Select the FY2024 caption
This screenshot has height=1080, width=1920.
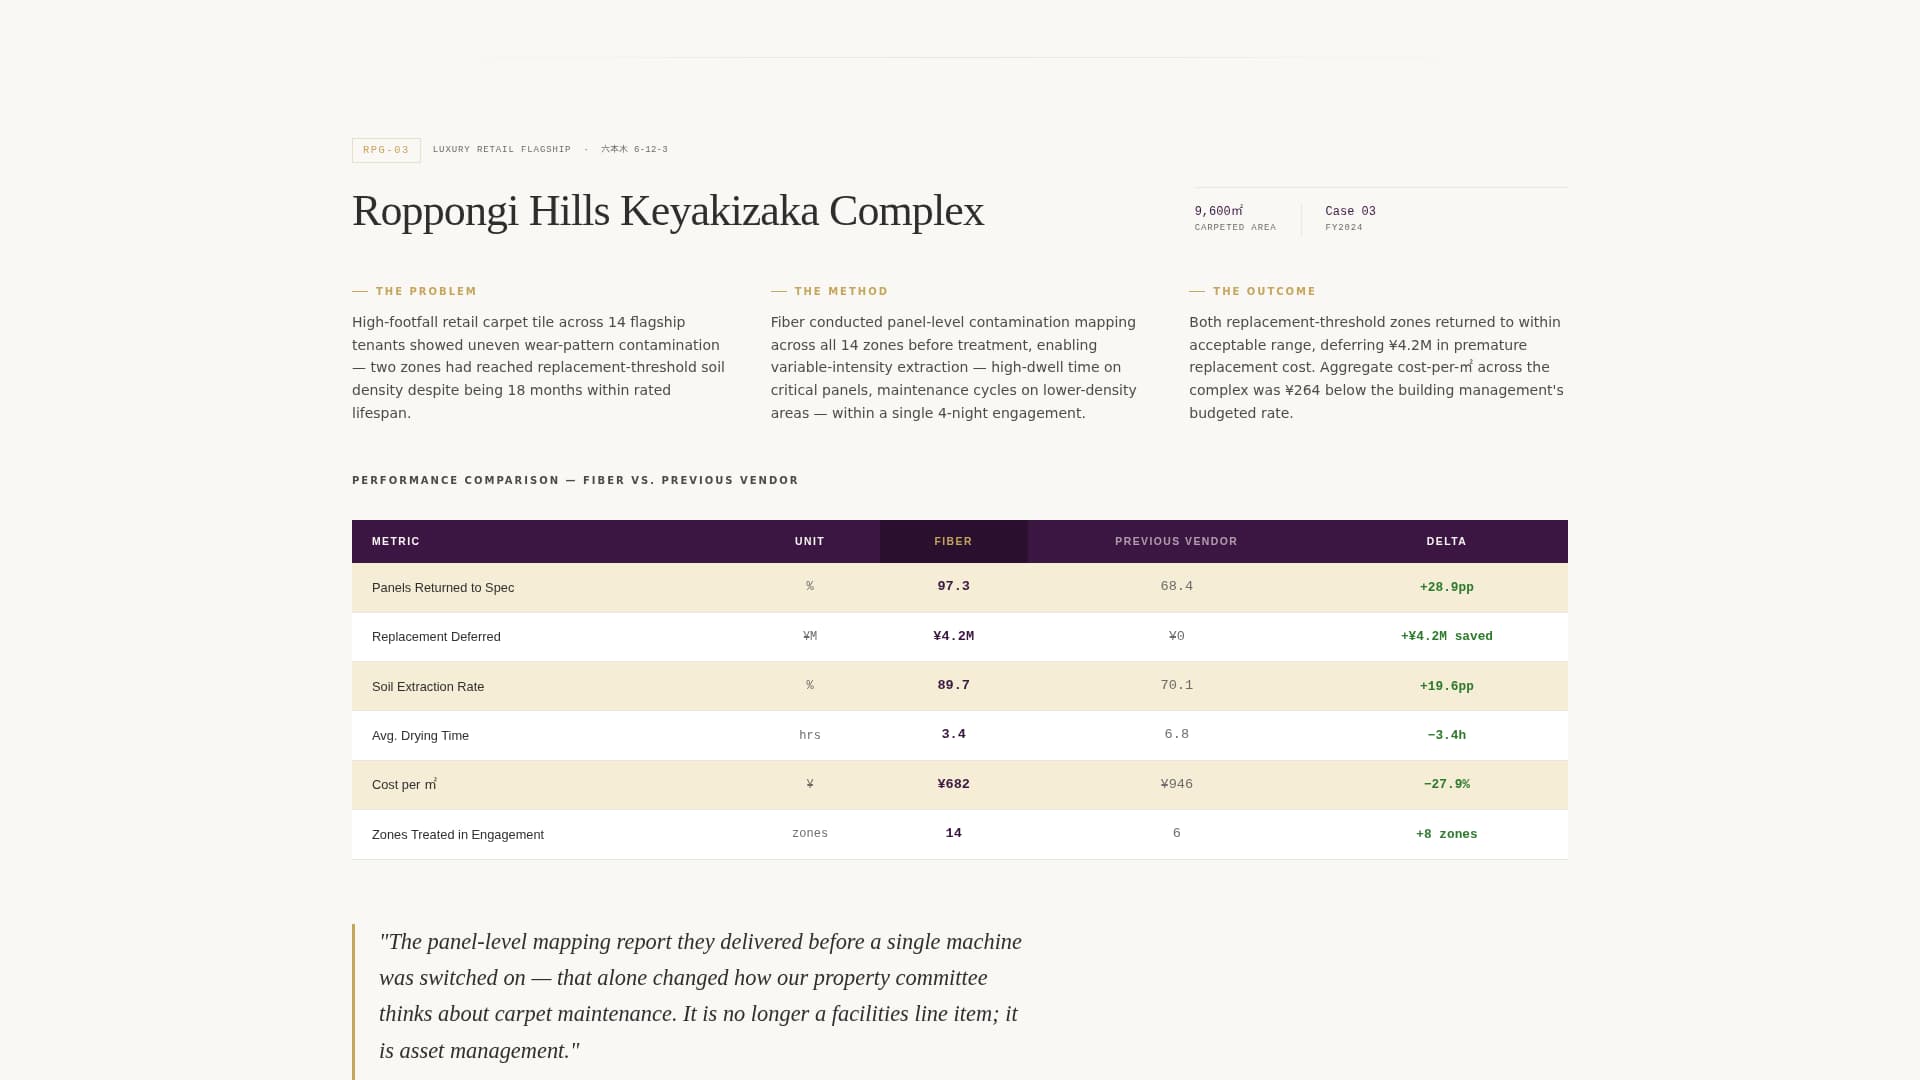(1344, 228)
